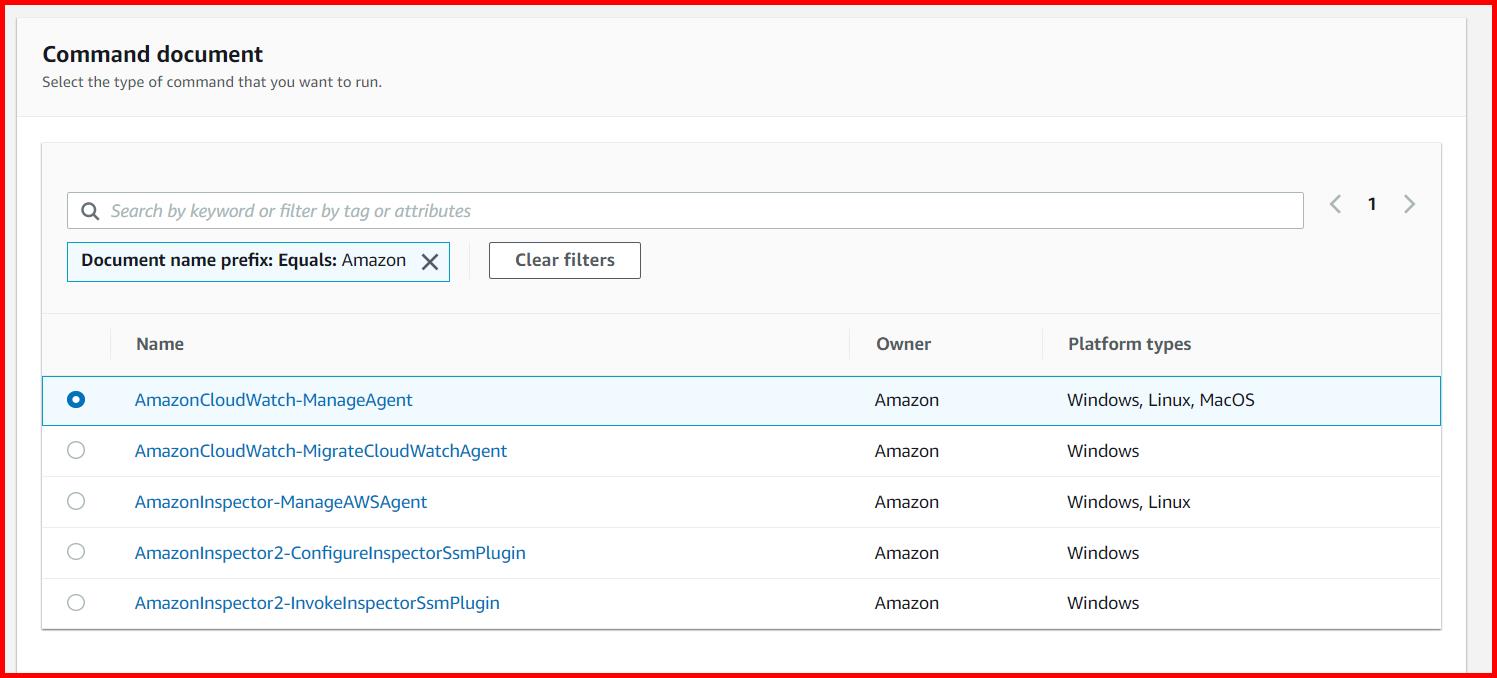
Task: Select the AmazonInspector2-ConfigureInspectorSsmPlugin radio button
Action: [76, 552]
